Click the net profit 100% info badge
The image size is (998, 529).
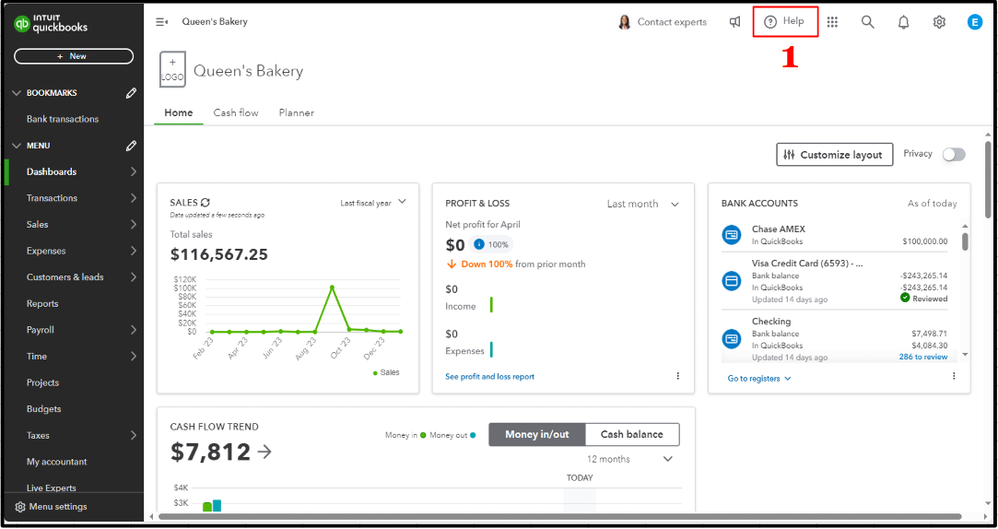[x=491, y=244]
